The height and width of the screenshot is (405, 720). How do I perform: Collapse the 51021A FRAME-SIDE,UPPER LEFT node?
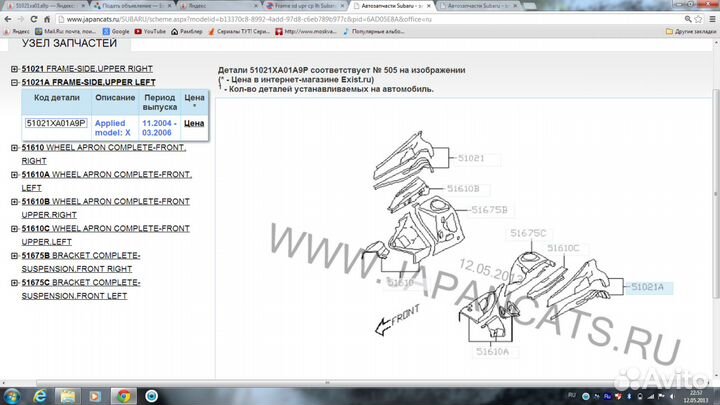click(x=14, y=81)
